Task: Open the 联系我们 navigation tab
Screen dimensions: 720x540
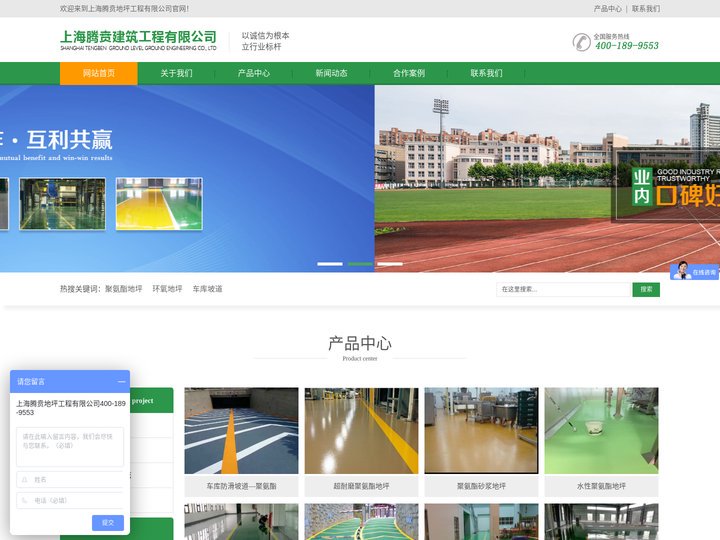Action: click(x=487, y=73)
